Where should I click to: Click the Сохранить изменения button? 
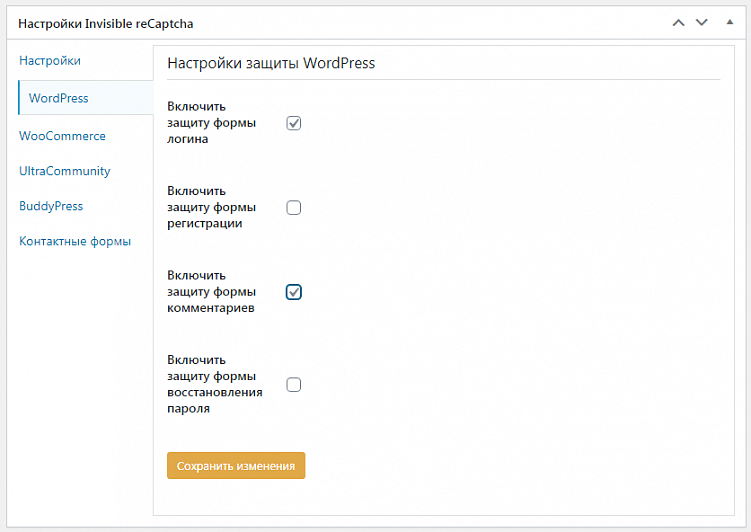point(236,466)
